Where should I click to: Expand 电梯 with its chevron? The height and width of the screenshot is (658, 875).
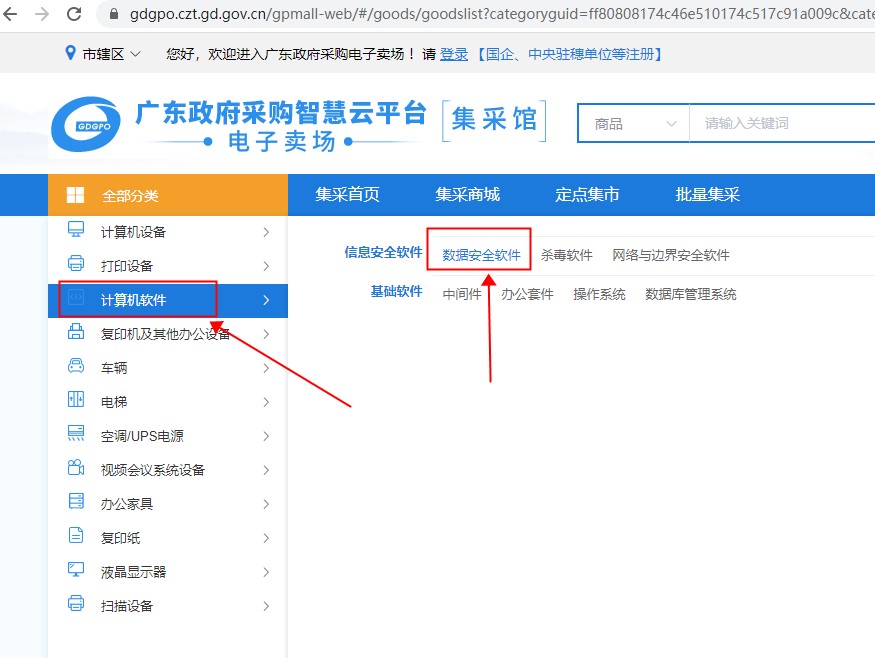click(266, 402)
